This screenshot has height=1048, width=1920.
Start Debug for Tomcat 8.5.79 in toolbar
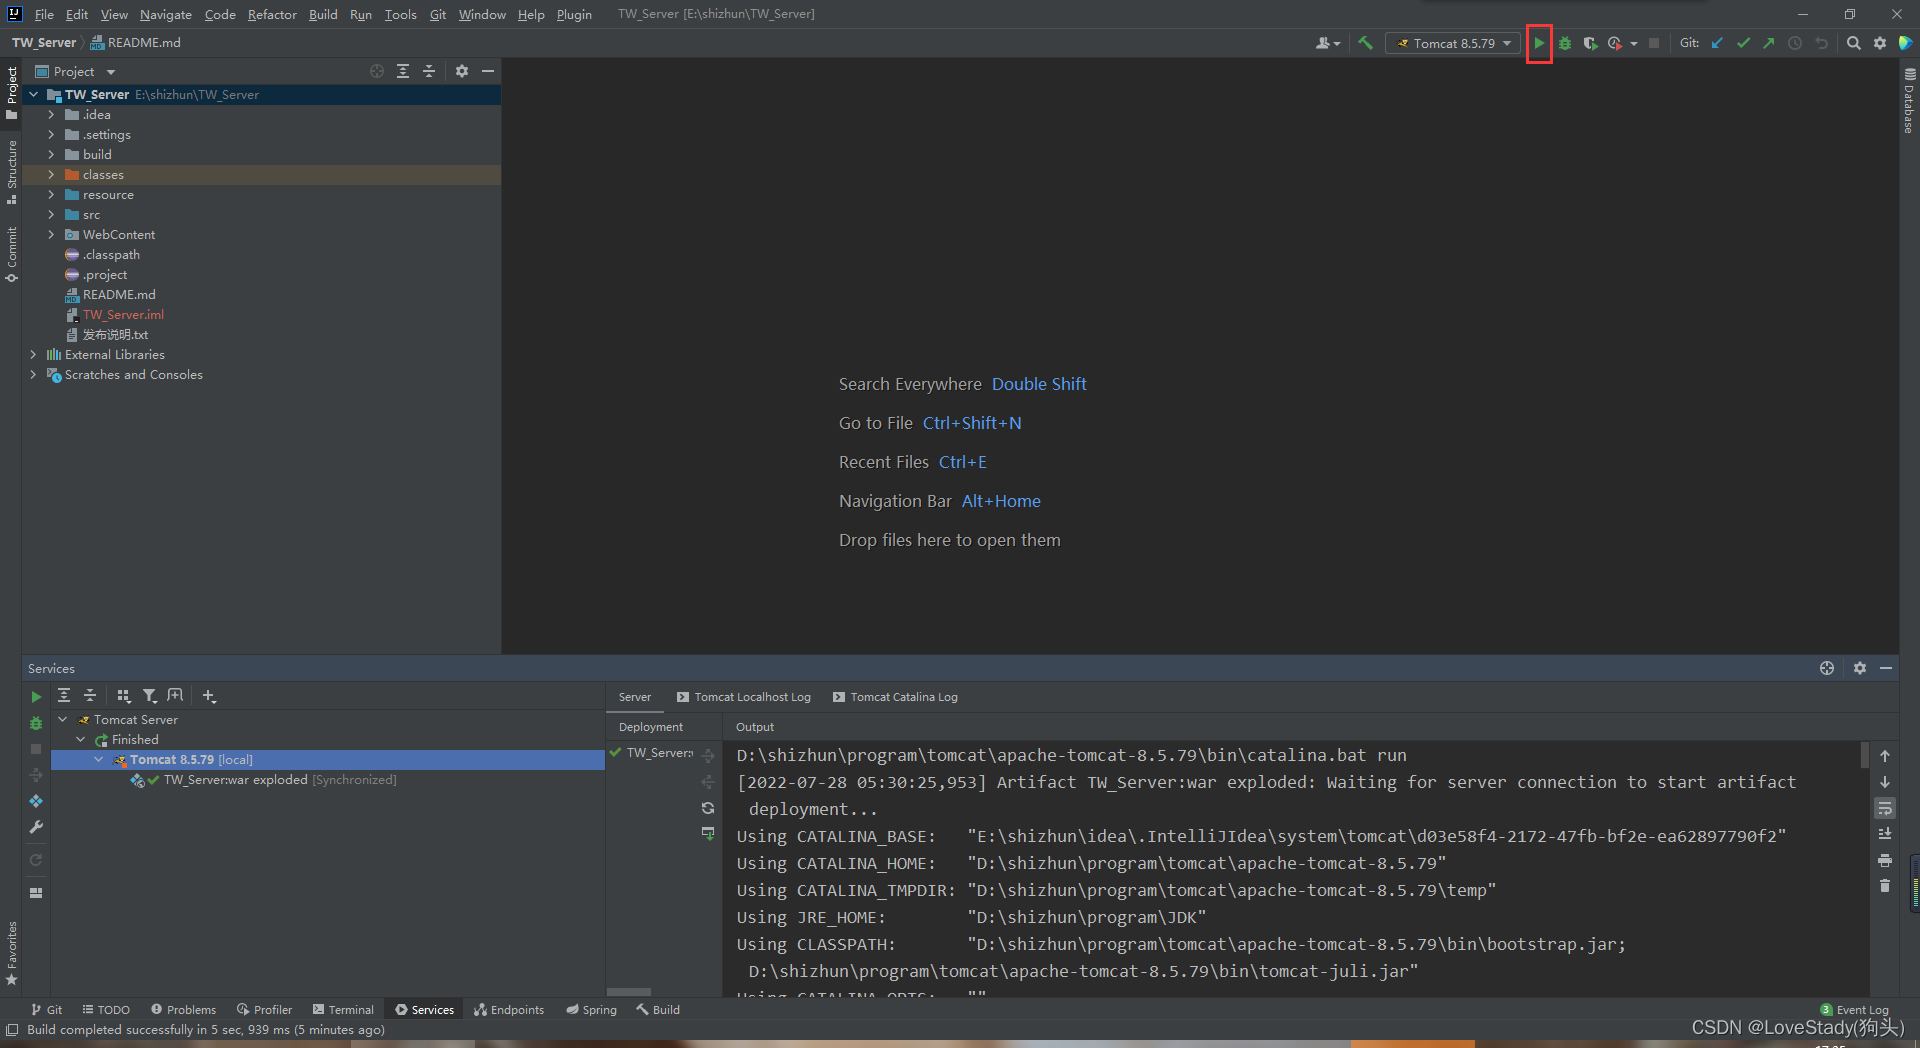click(1565, 43)
